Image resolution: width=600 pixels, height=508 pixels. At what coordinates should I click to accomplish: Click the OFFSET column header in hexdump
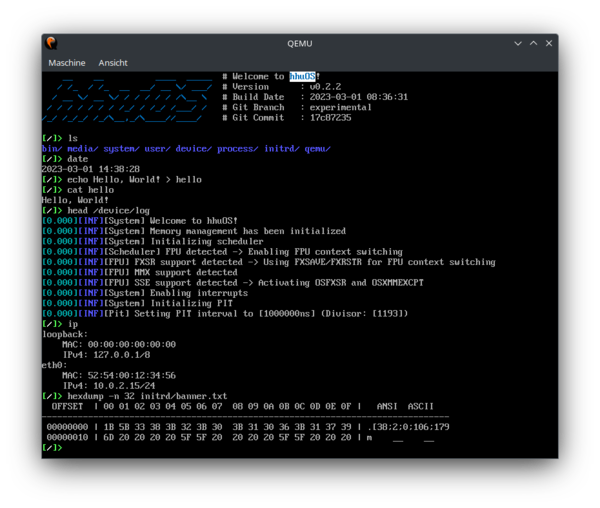point(67,407)
